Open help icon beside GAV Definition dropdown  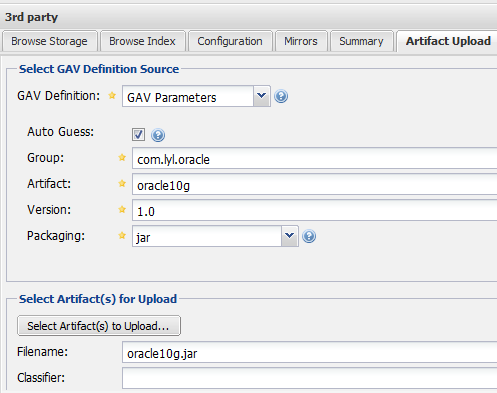click(x=281, y=96)
